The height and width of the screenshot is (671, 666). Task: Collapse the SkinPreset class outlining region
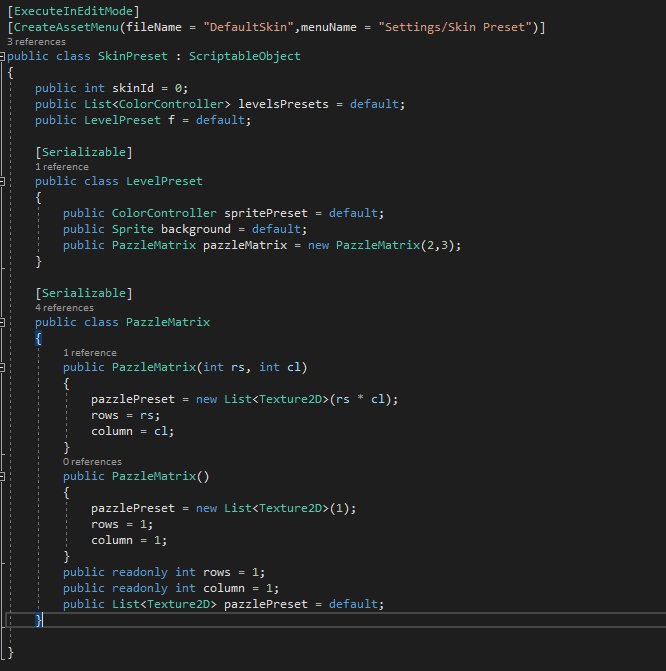pos(2,56)
